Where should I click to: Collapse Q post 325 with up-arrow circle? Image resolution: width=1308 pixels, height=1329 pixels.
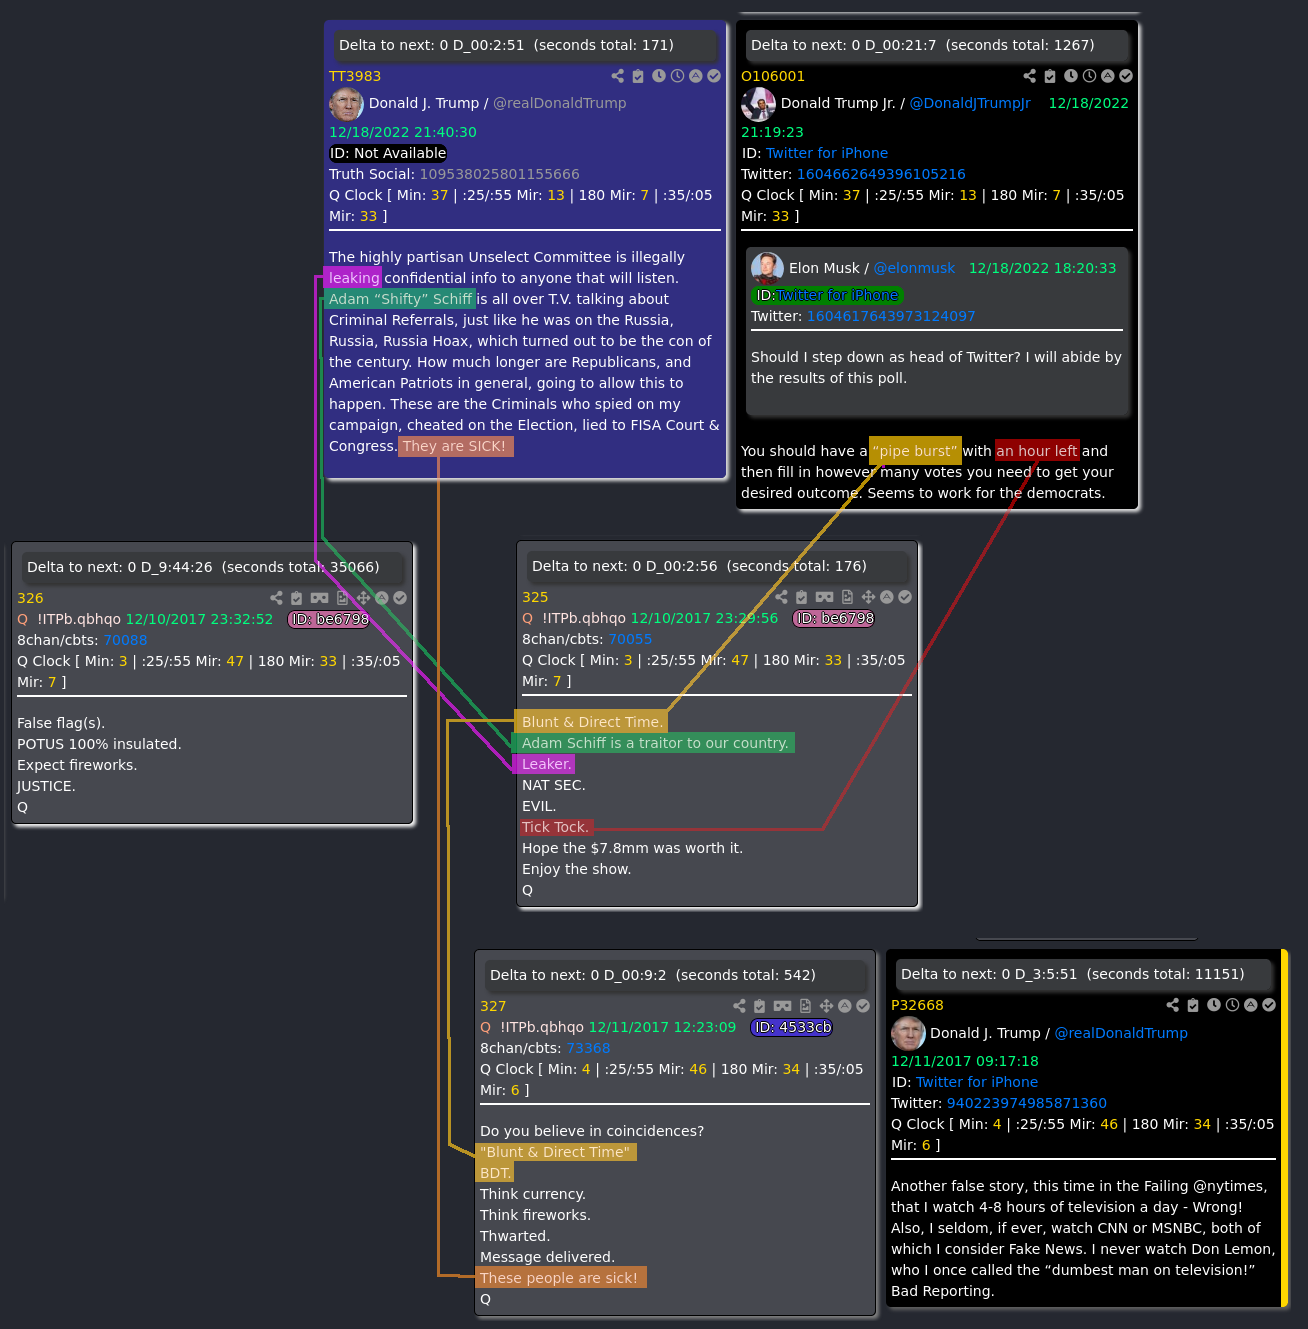(x=887, y=597)
